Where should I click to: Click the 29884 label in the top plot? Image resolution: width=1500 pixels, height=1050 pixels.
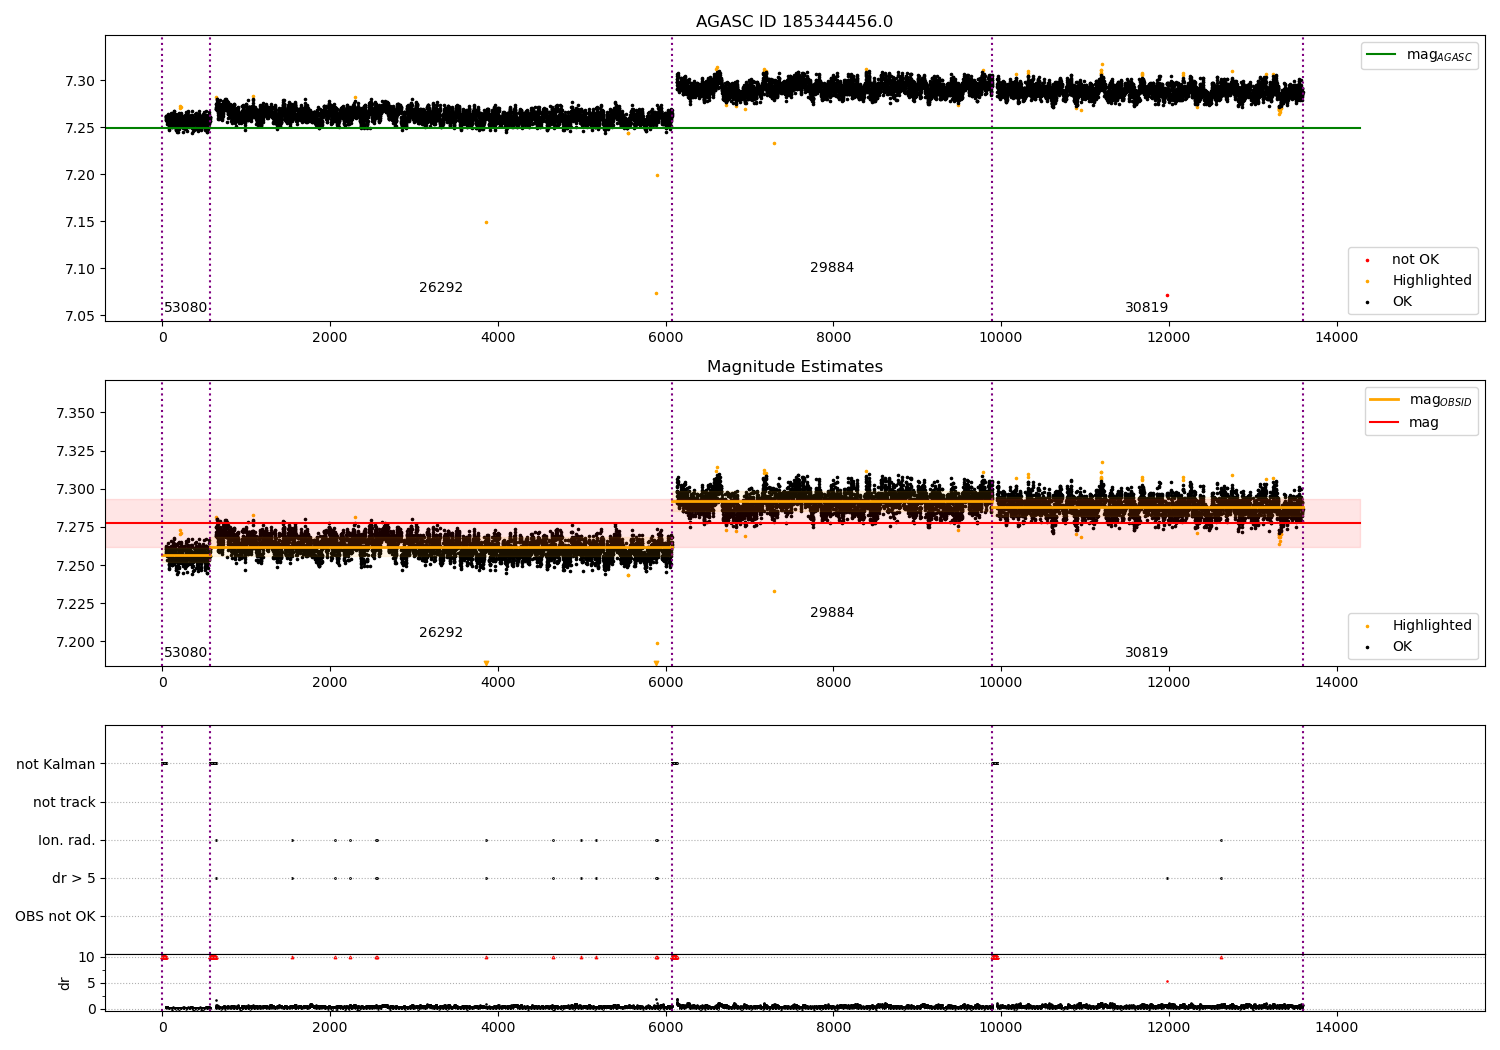point(832,268)
